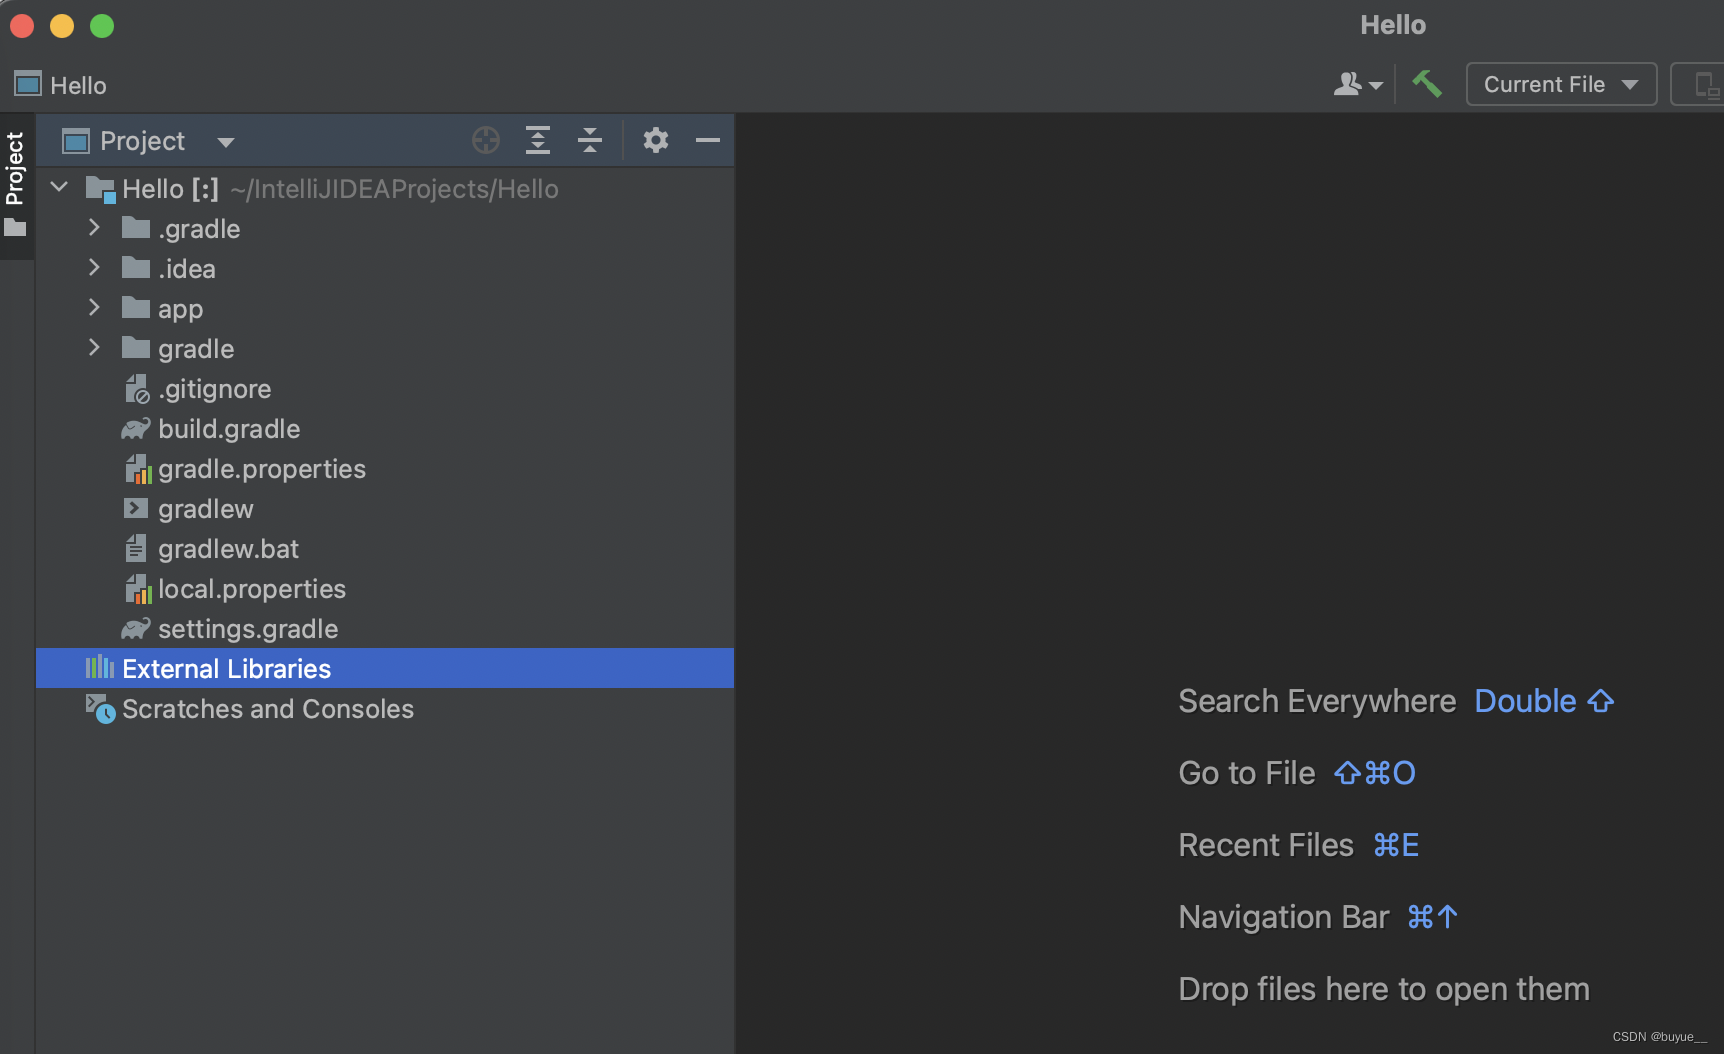Expand the .gradle folder chevron
The image size is (1724, 1054).
pyautogui.click(x=94, y=228)
